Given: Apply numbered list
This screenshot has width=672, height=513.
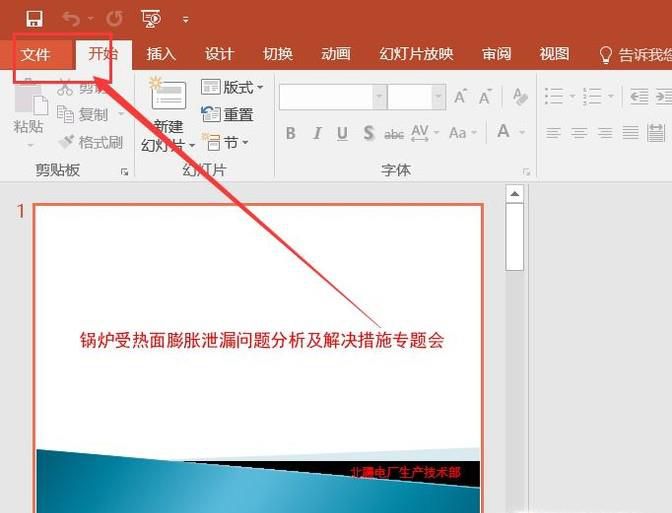Looking at the screenshot, I should coord(592,96).
